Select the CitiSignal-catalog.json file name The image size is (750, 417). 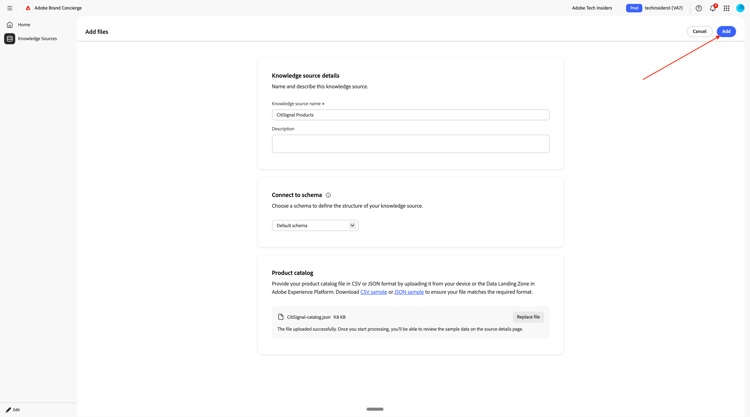point(309,317)
